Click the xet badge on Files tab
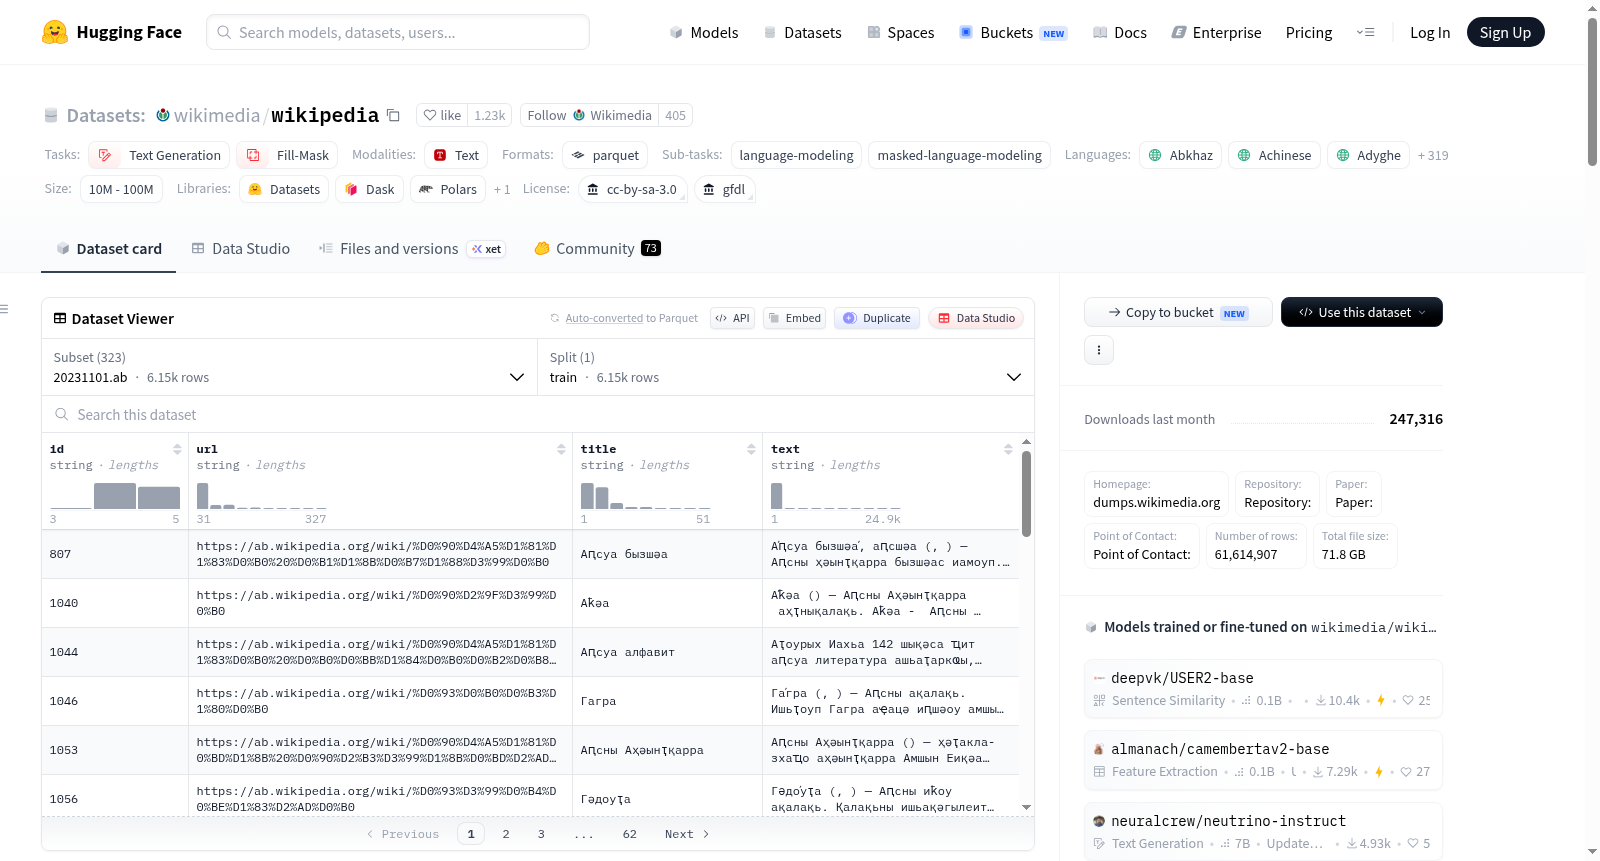The height and width of the screenshot is (861, 1600). [x=486, y=249]
